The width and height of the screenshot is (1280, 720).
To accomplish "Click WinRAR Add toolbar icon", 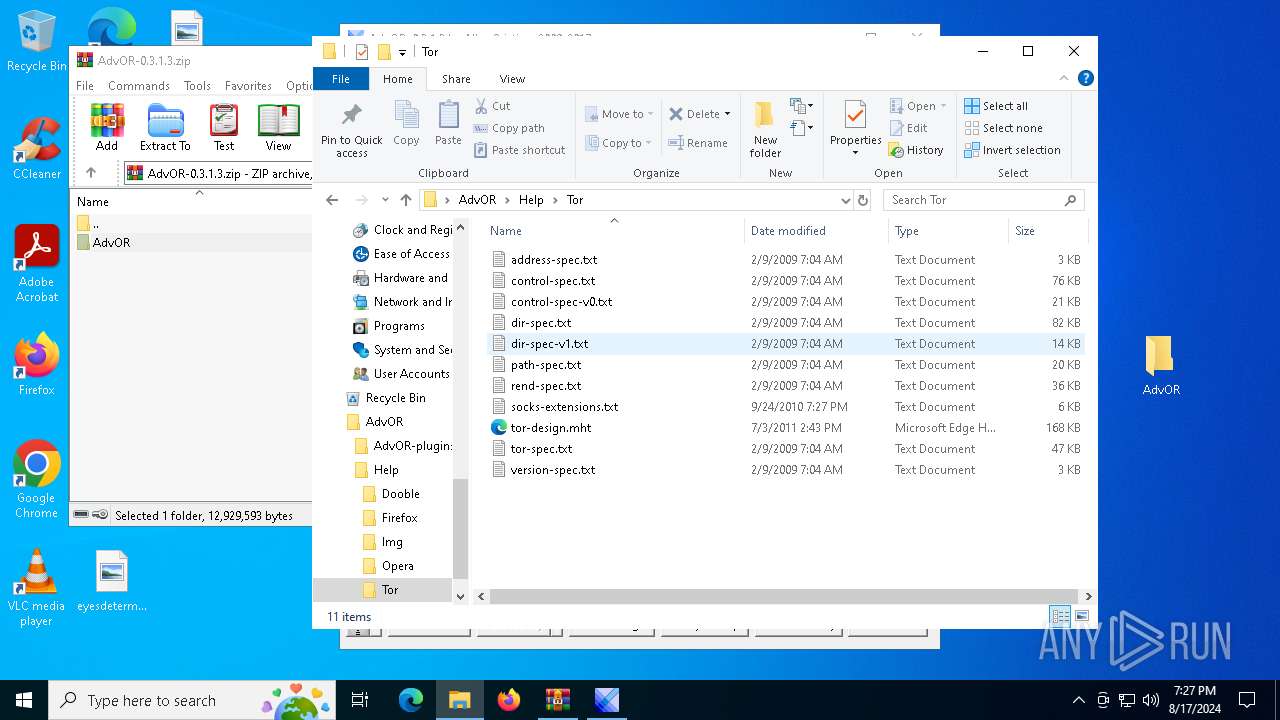I will [x=107, y=127].
